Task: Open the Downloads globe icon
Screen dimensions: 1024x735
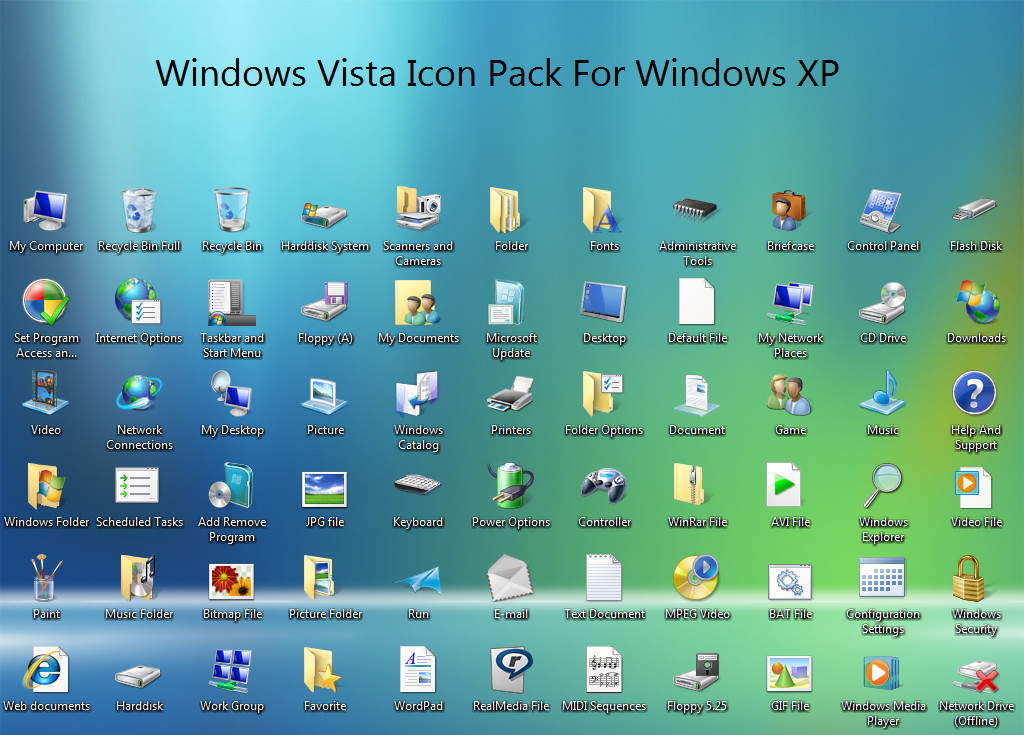Action: [978, 301]
